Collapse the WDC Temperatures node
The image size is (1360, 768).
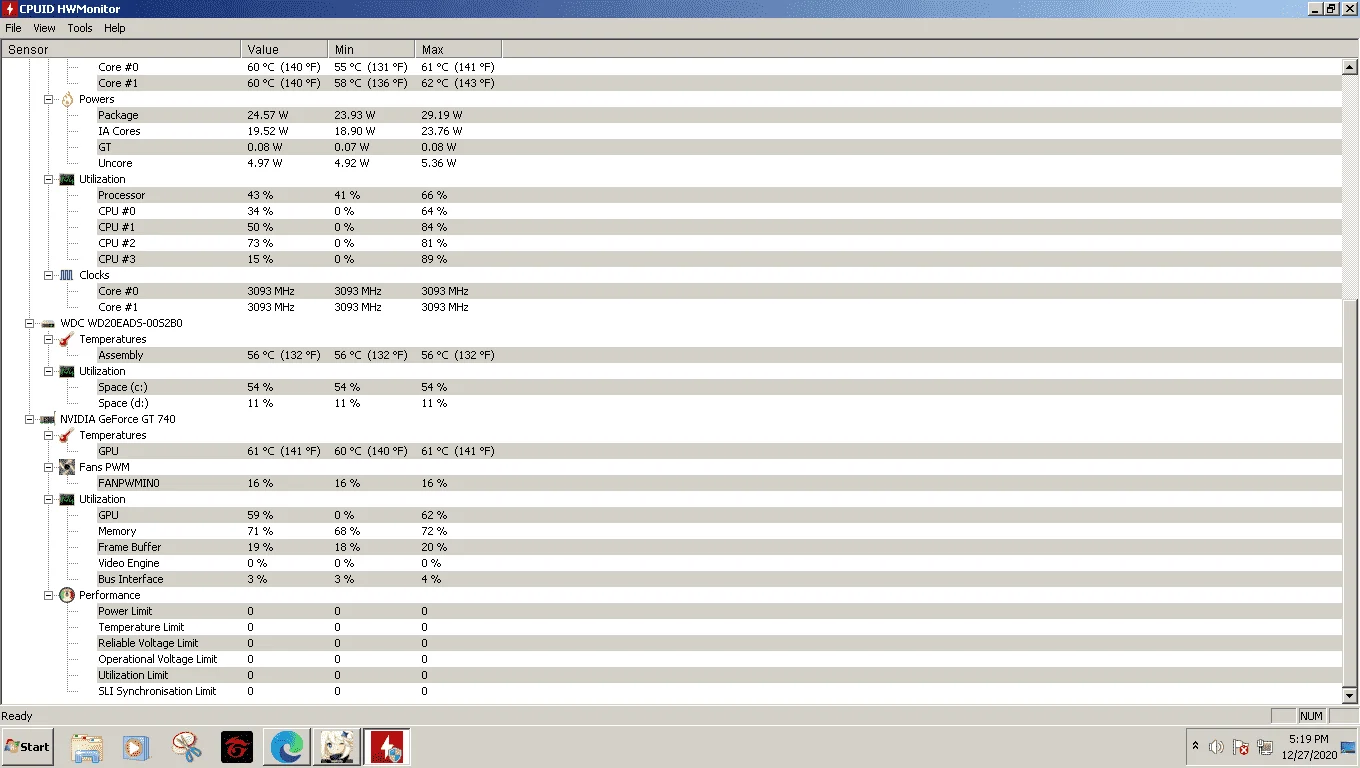click(48, 339)
